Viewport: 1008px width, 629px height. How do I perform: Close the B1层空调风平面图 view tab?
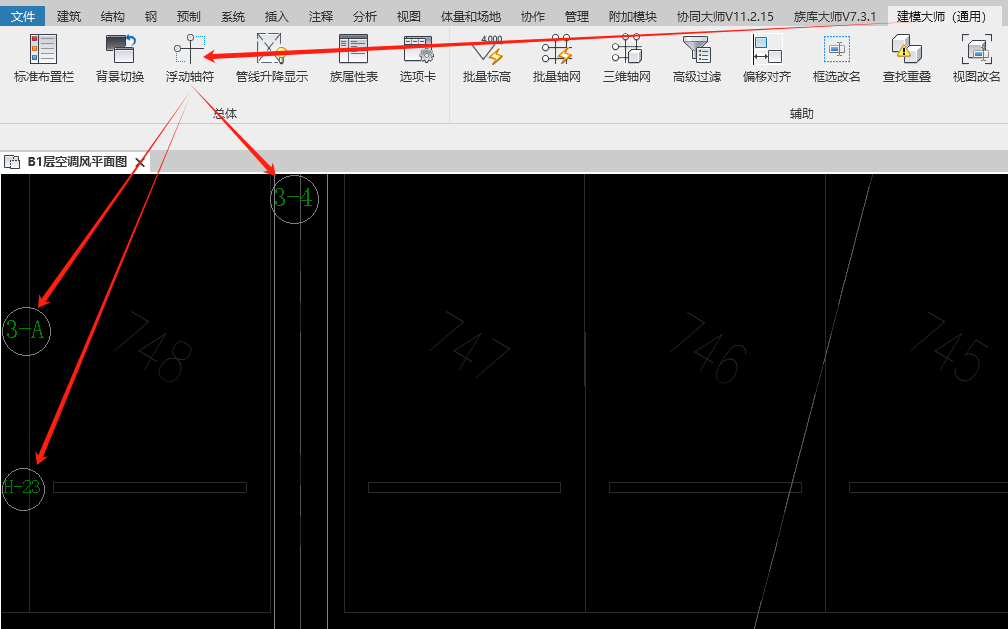click(140, 162)
